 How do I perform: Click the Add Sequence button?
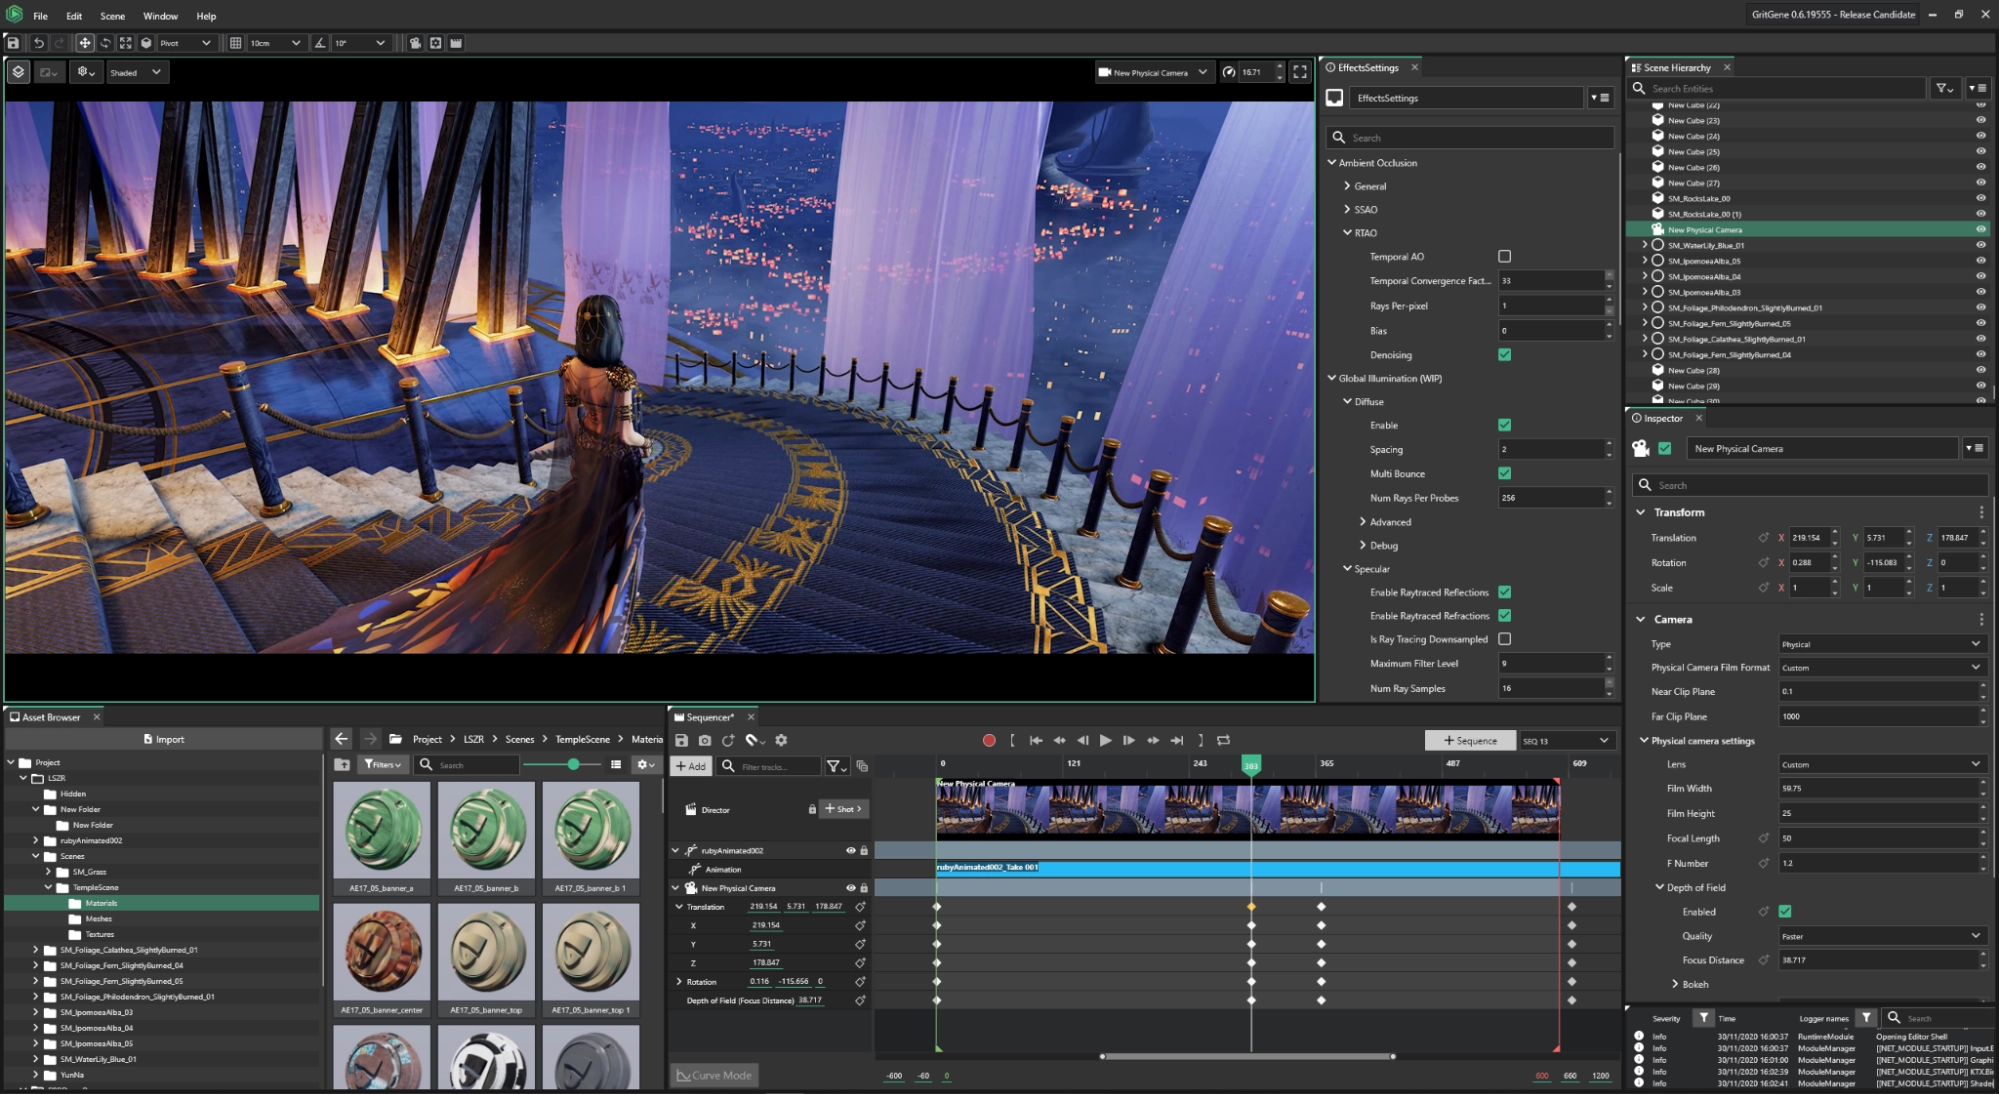tap(1468, 739)
